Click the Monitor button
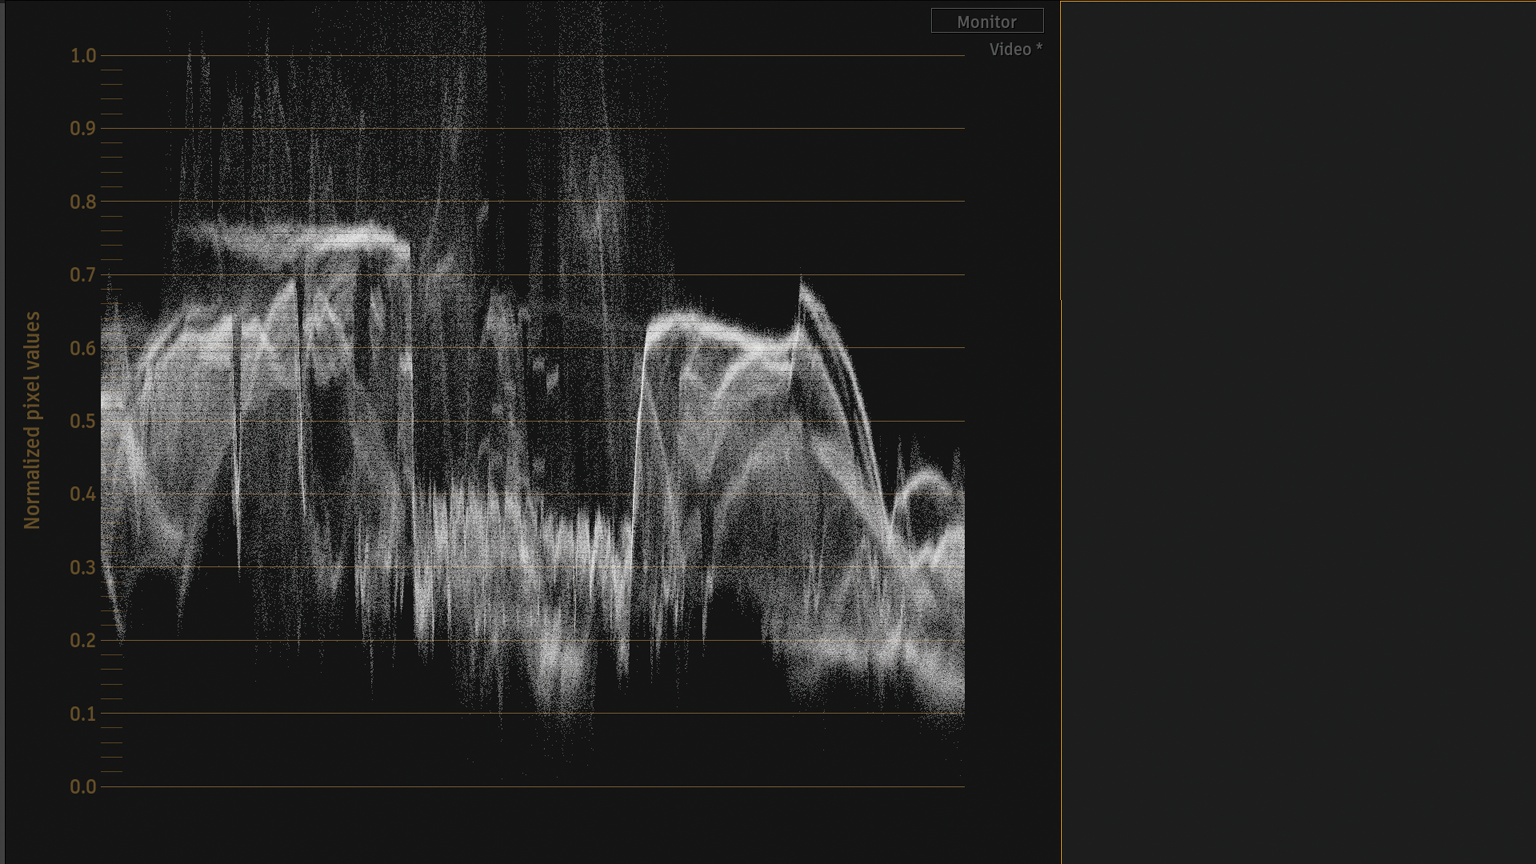1536x864 pixels. (x=987, y=21)
